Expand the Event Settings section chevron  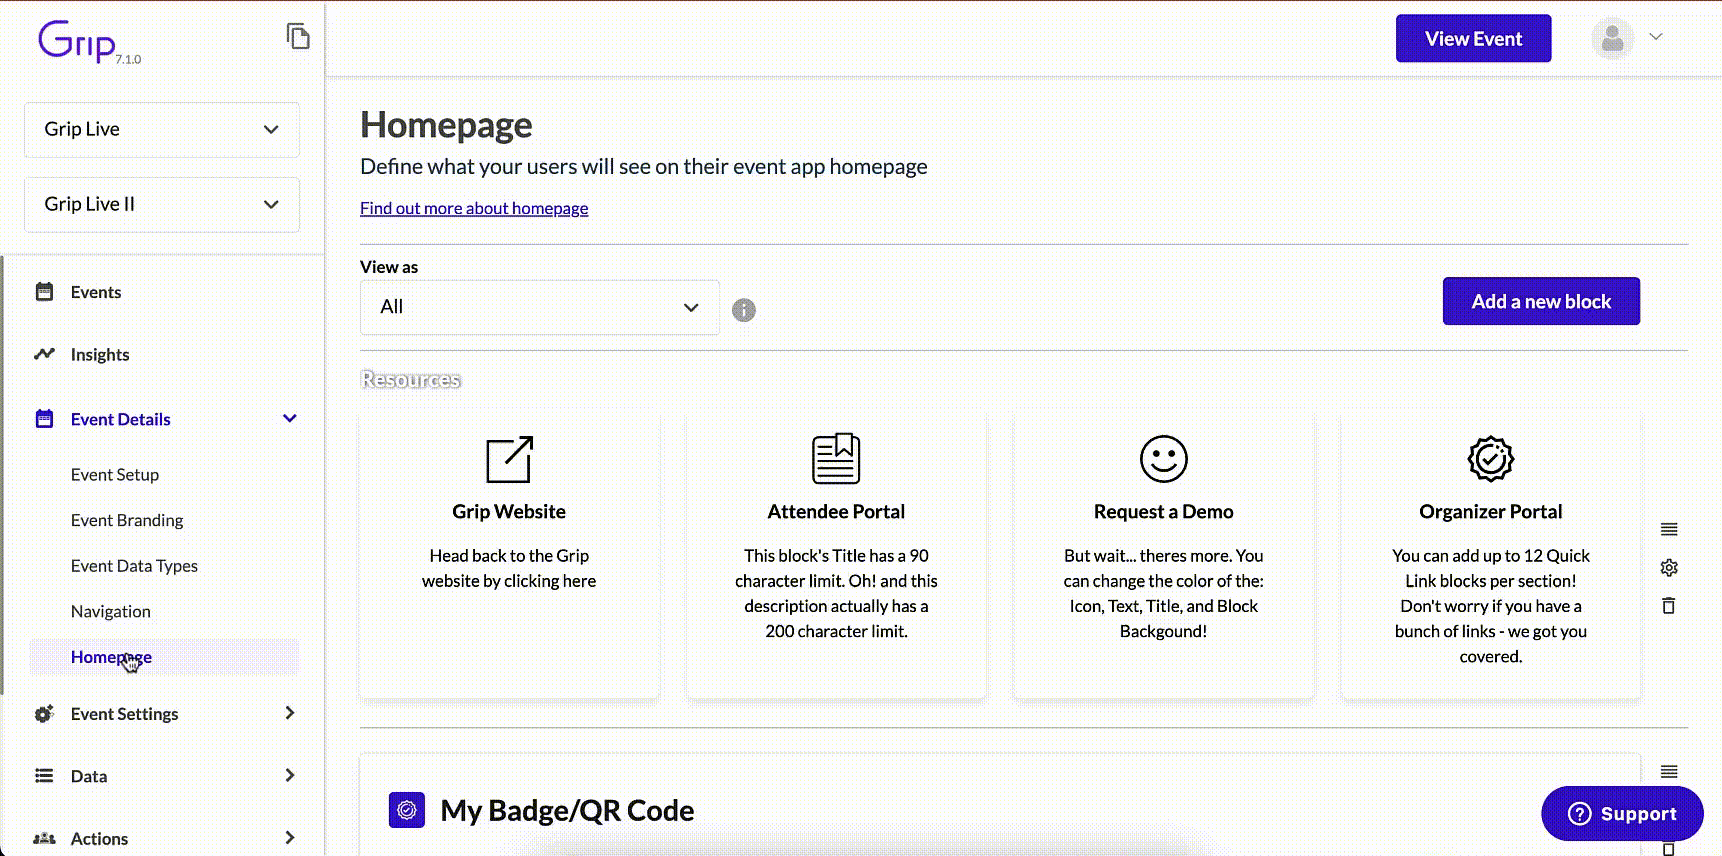[x=290, y=713]
